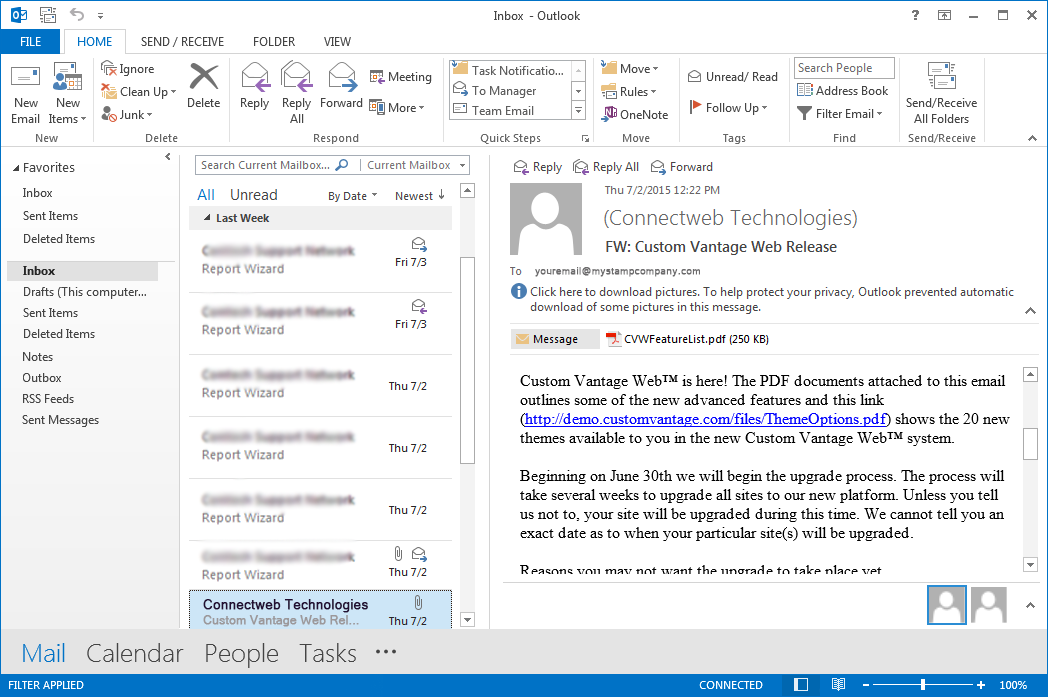Open the More respond dropdown
The height and width of the screenshot is (697, 1048).
coord(398,107)
